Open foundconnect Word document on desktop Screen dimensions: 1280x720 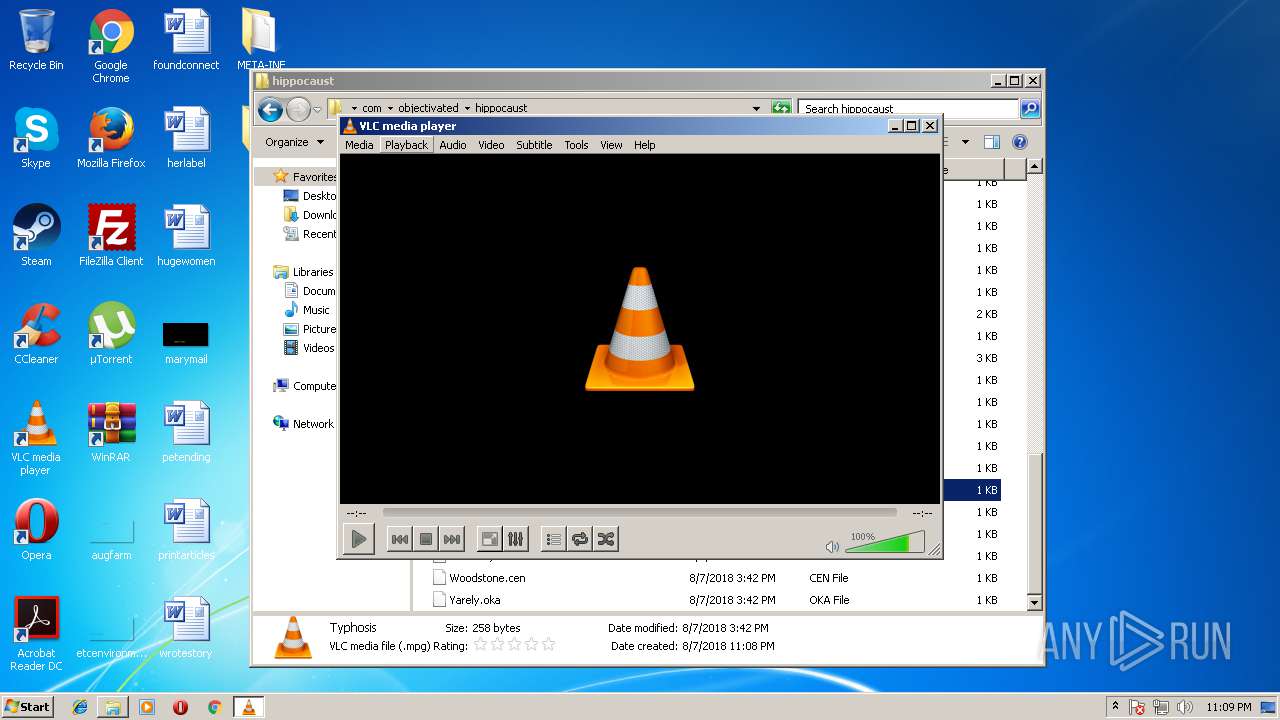point(186,40)
